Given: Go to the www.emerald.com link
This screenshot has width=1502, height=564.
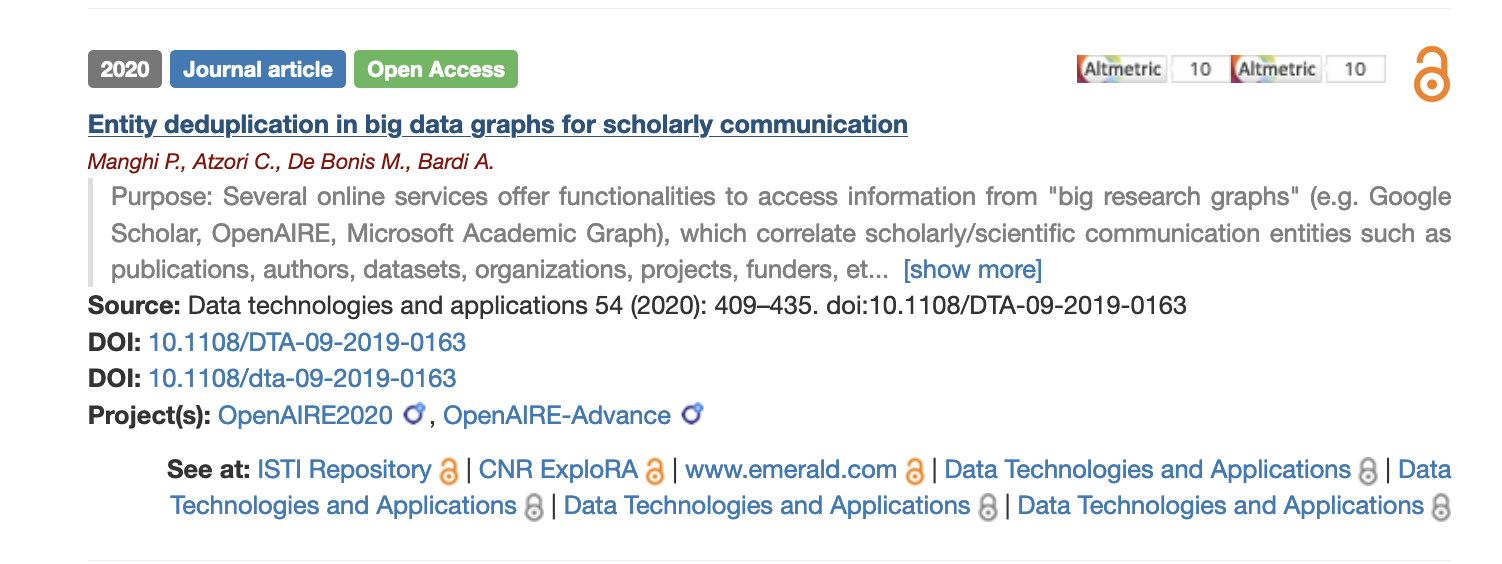Looking at the screenshot, I should (x=790, y=470).
